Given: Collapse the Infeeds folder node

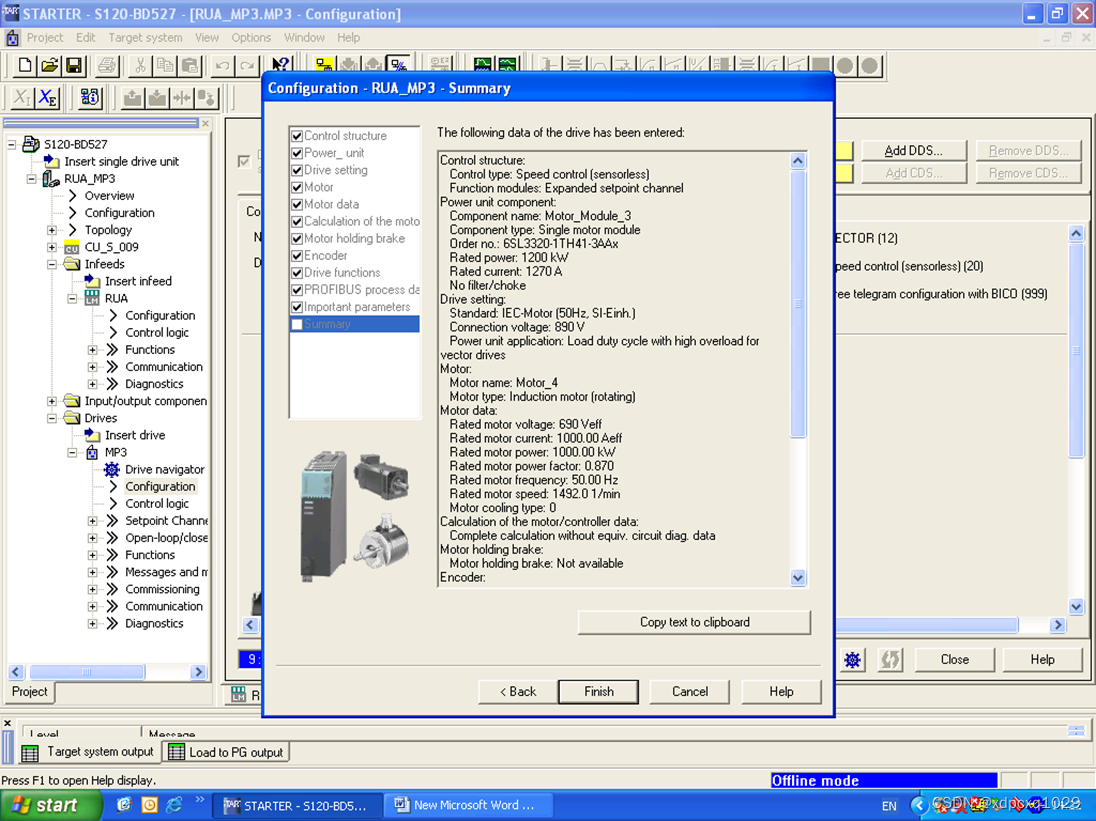Looking at the screenshot, I should [52, 264].
